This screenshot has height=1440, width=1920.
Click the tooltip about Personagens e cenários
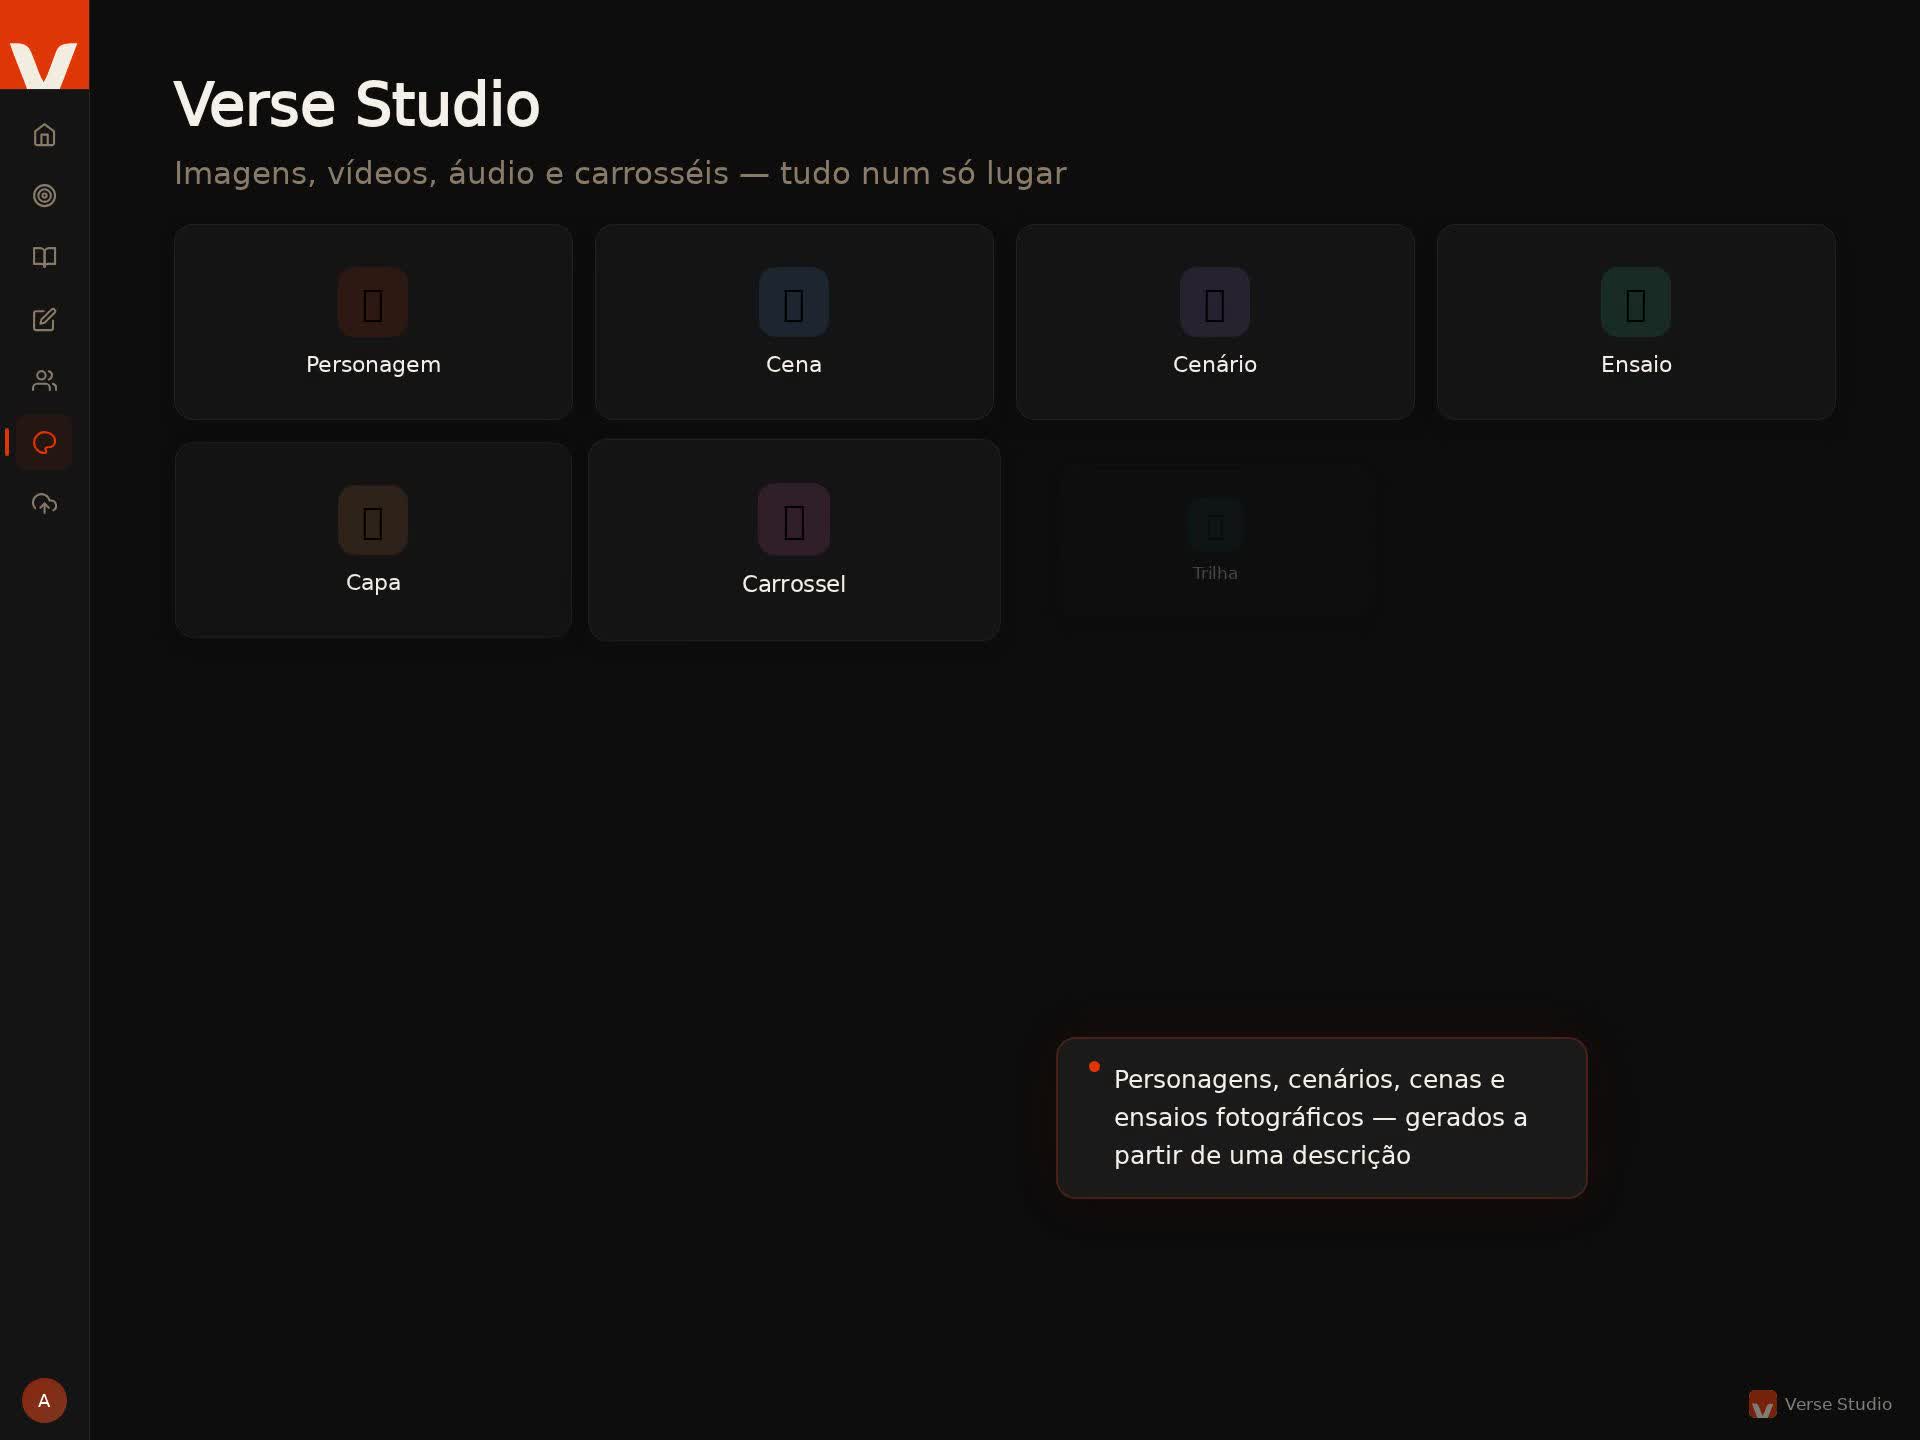click(1321, 1117)
